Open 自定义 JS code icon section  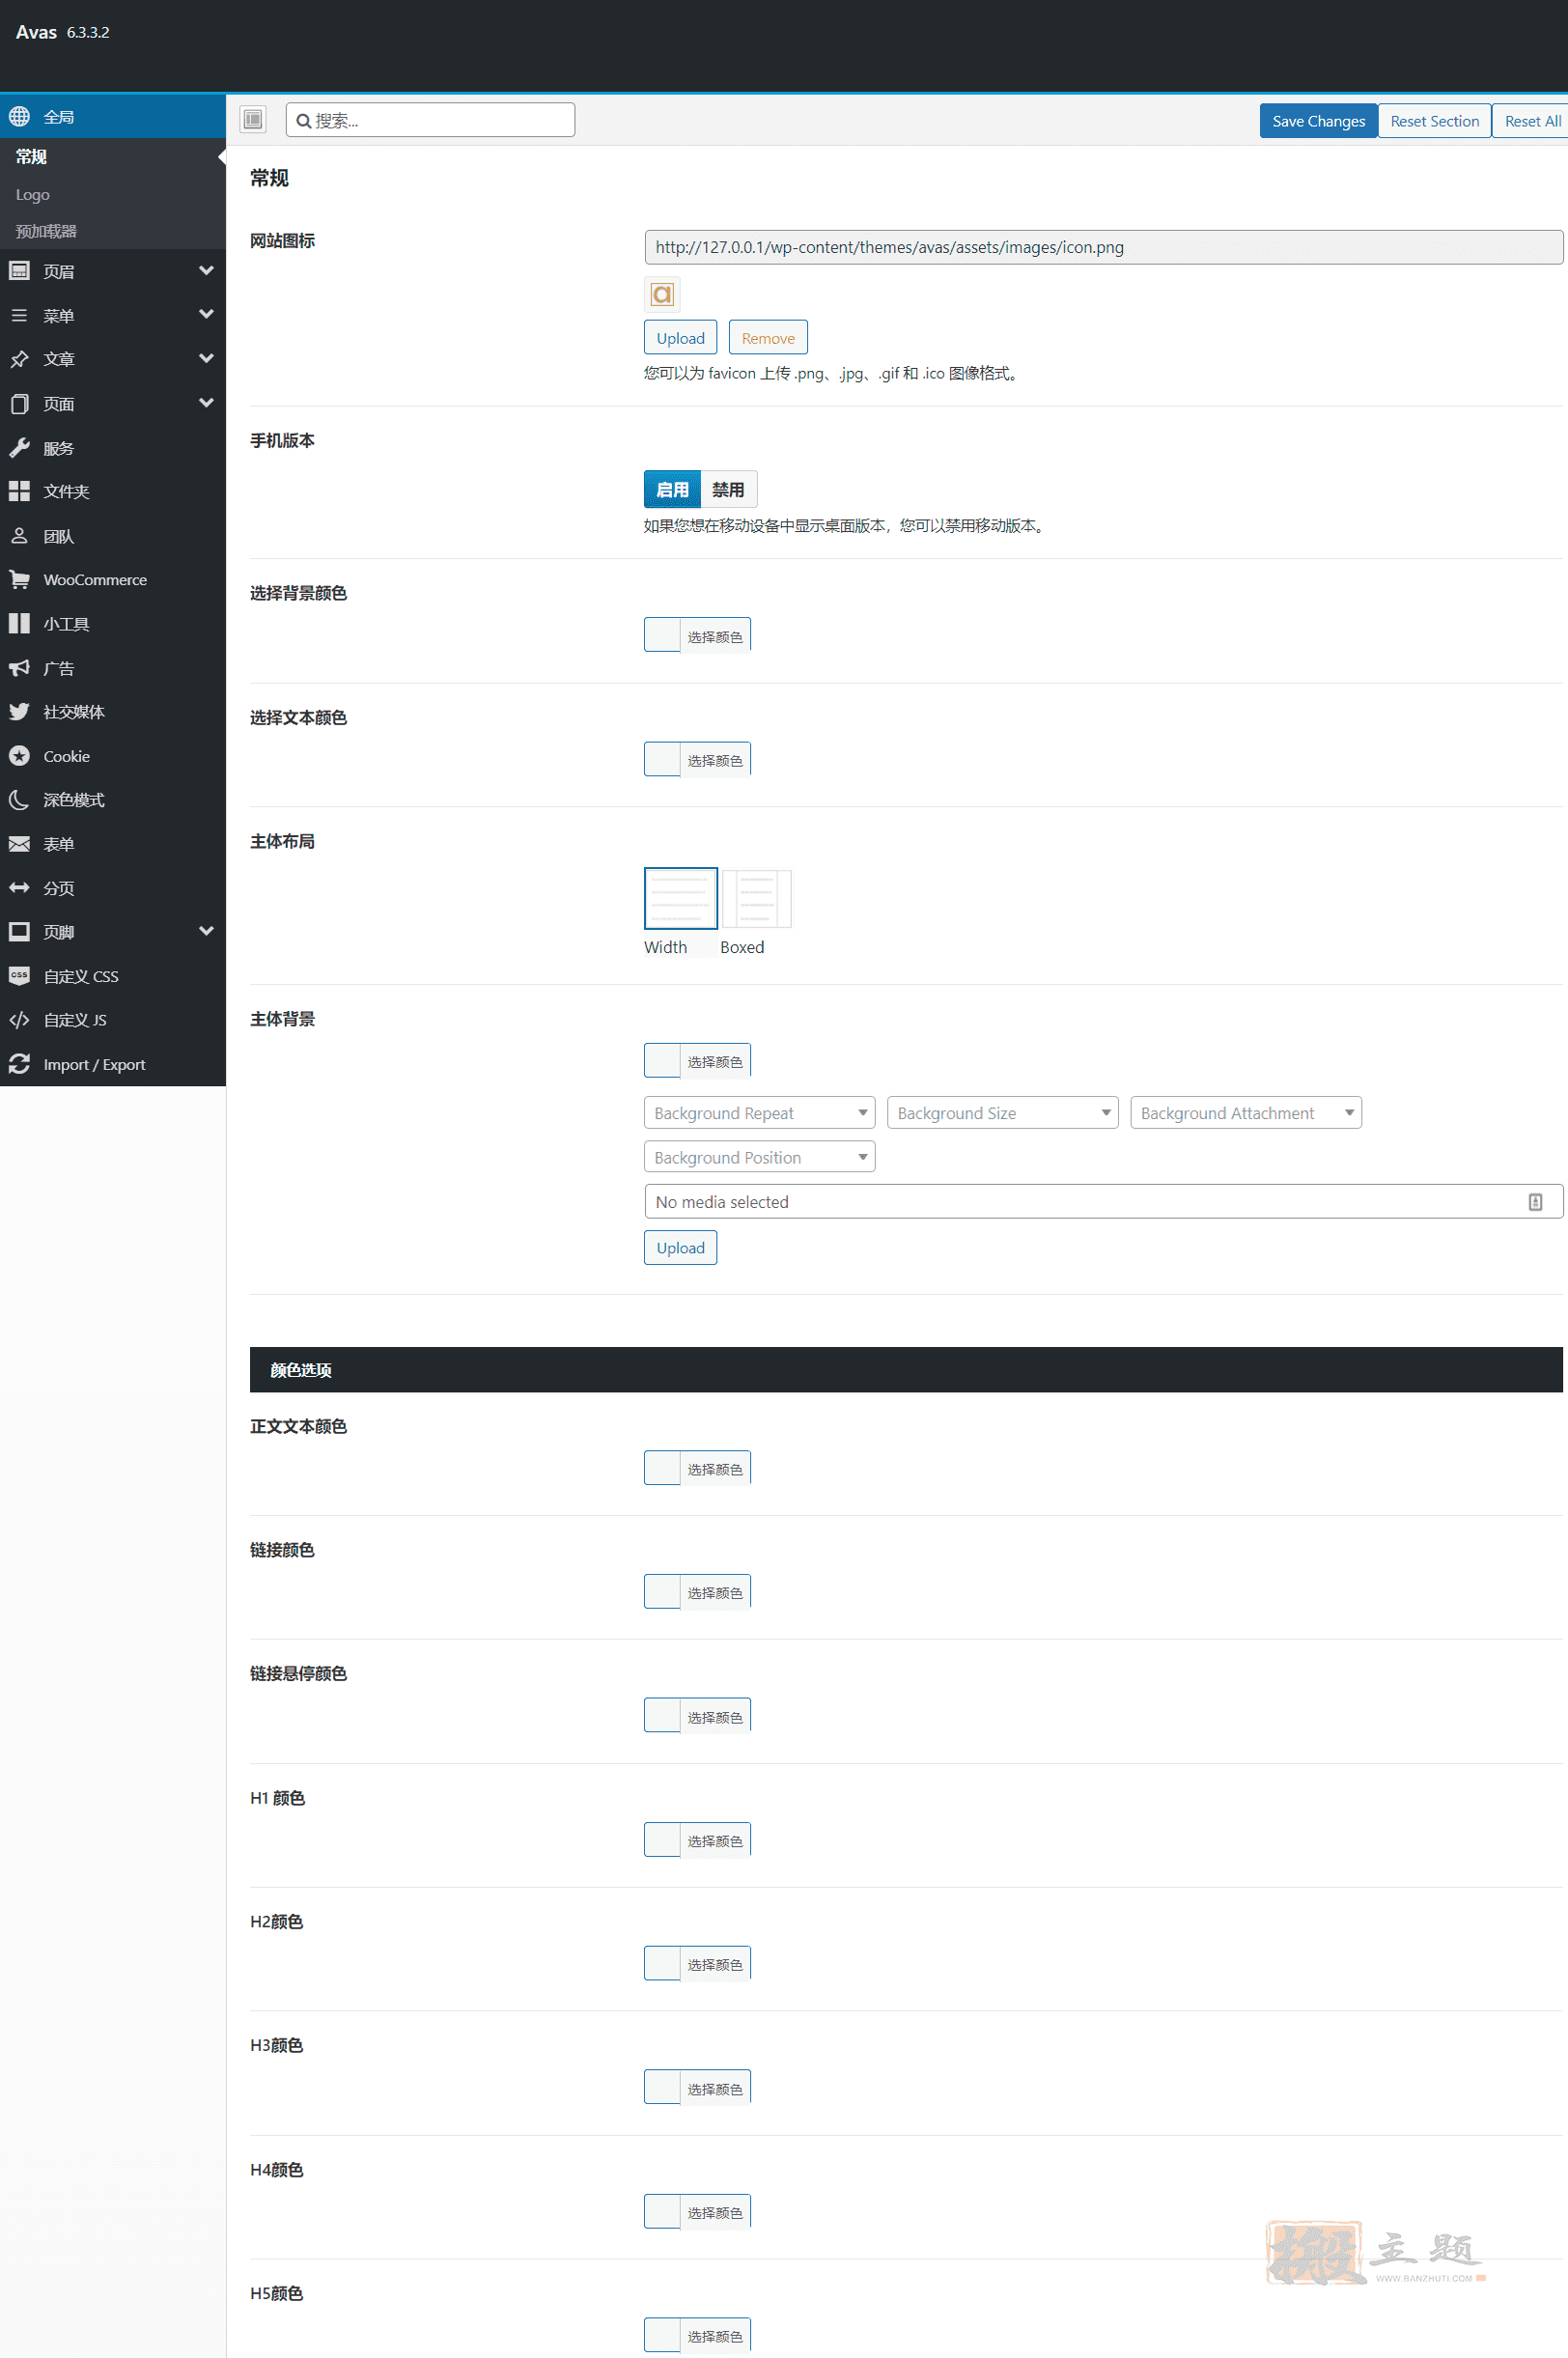coord(113,1020)
